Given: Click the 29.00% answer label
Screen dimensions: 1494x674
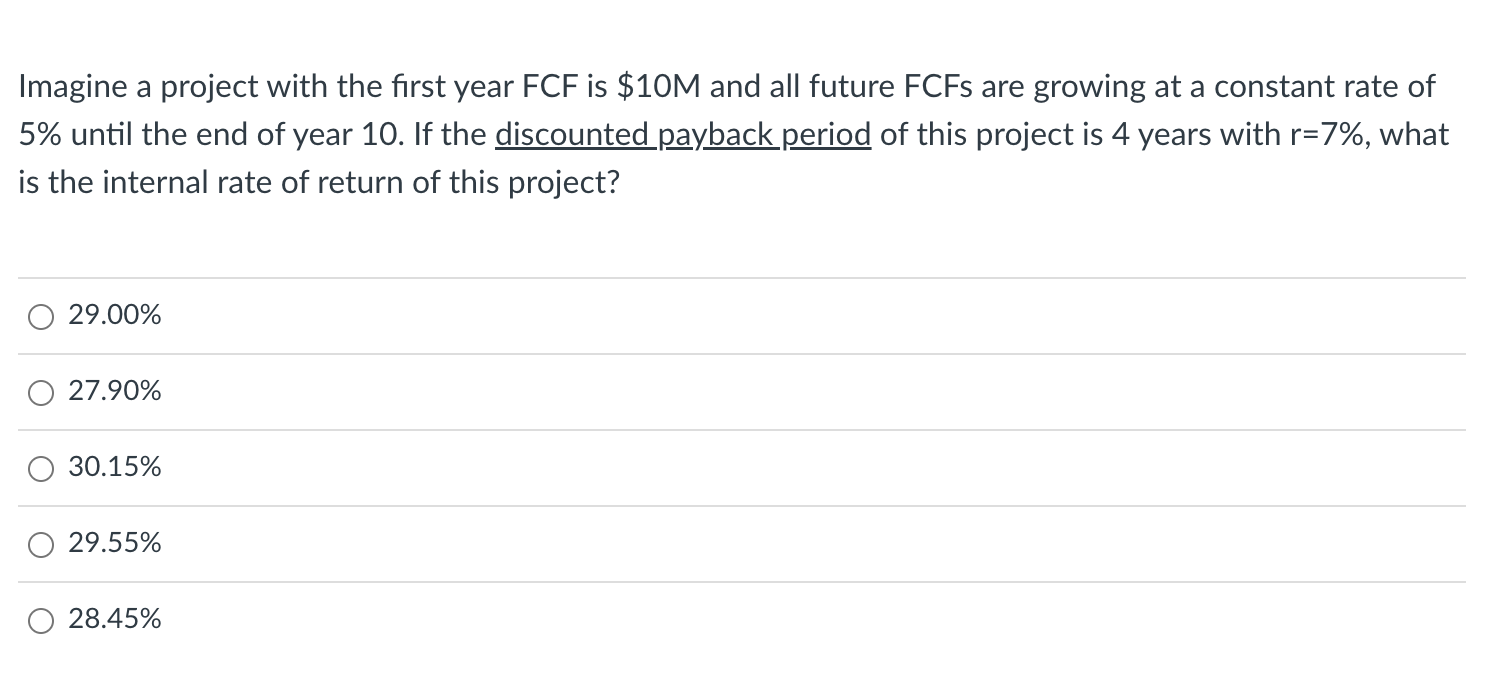Looking at the screenshot, I should [113, 314].
